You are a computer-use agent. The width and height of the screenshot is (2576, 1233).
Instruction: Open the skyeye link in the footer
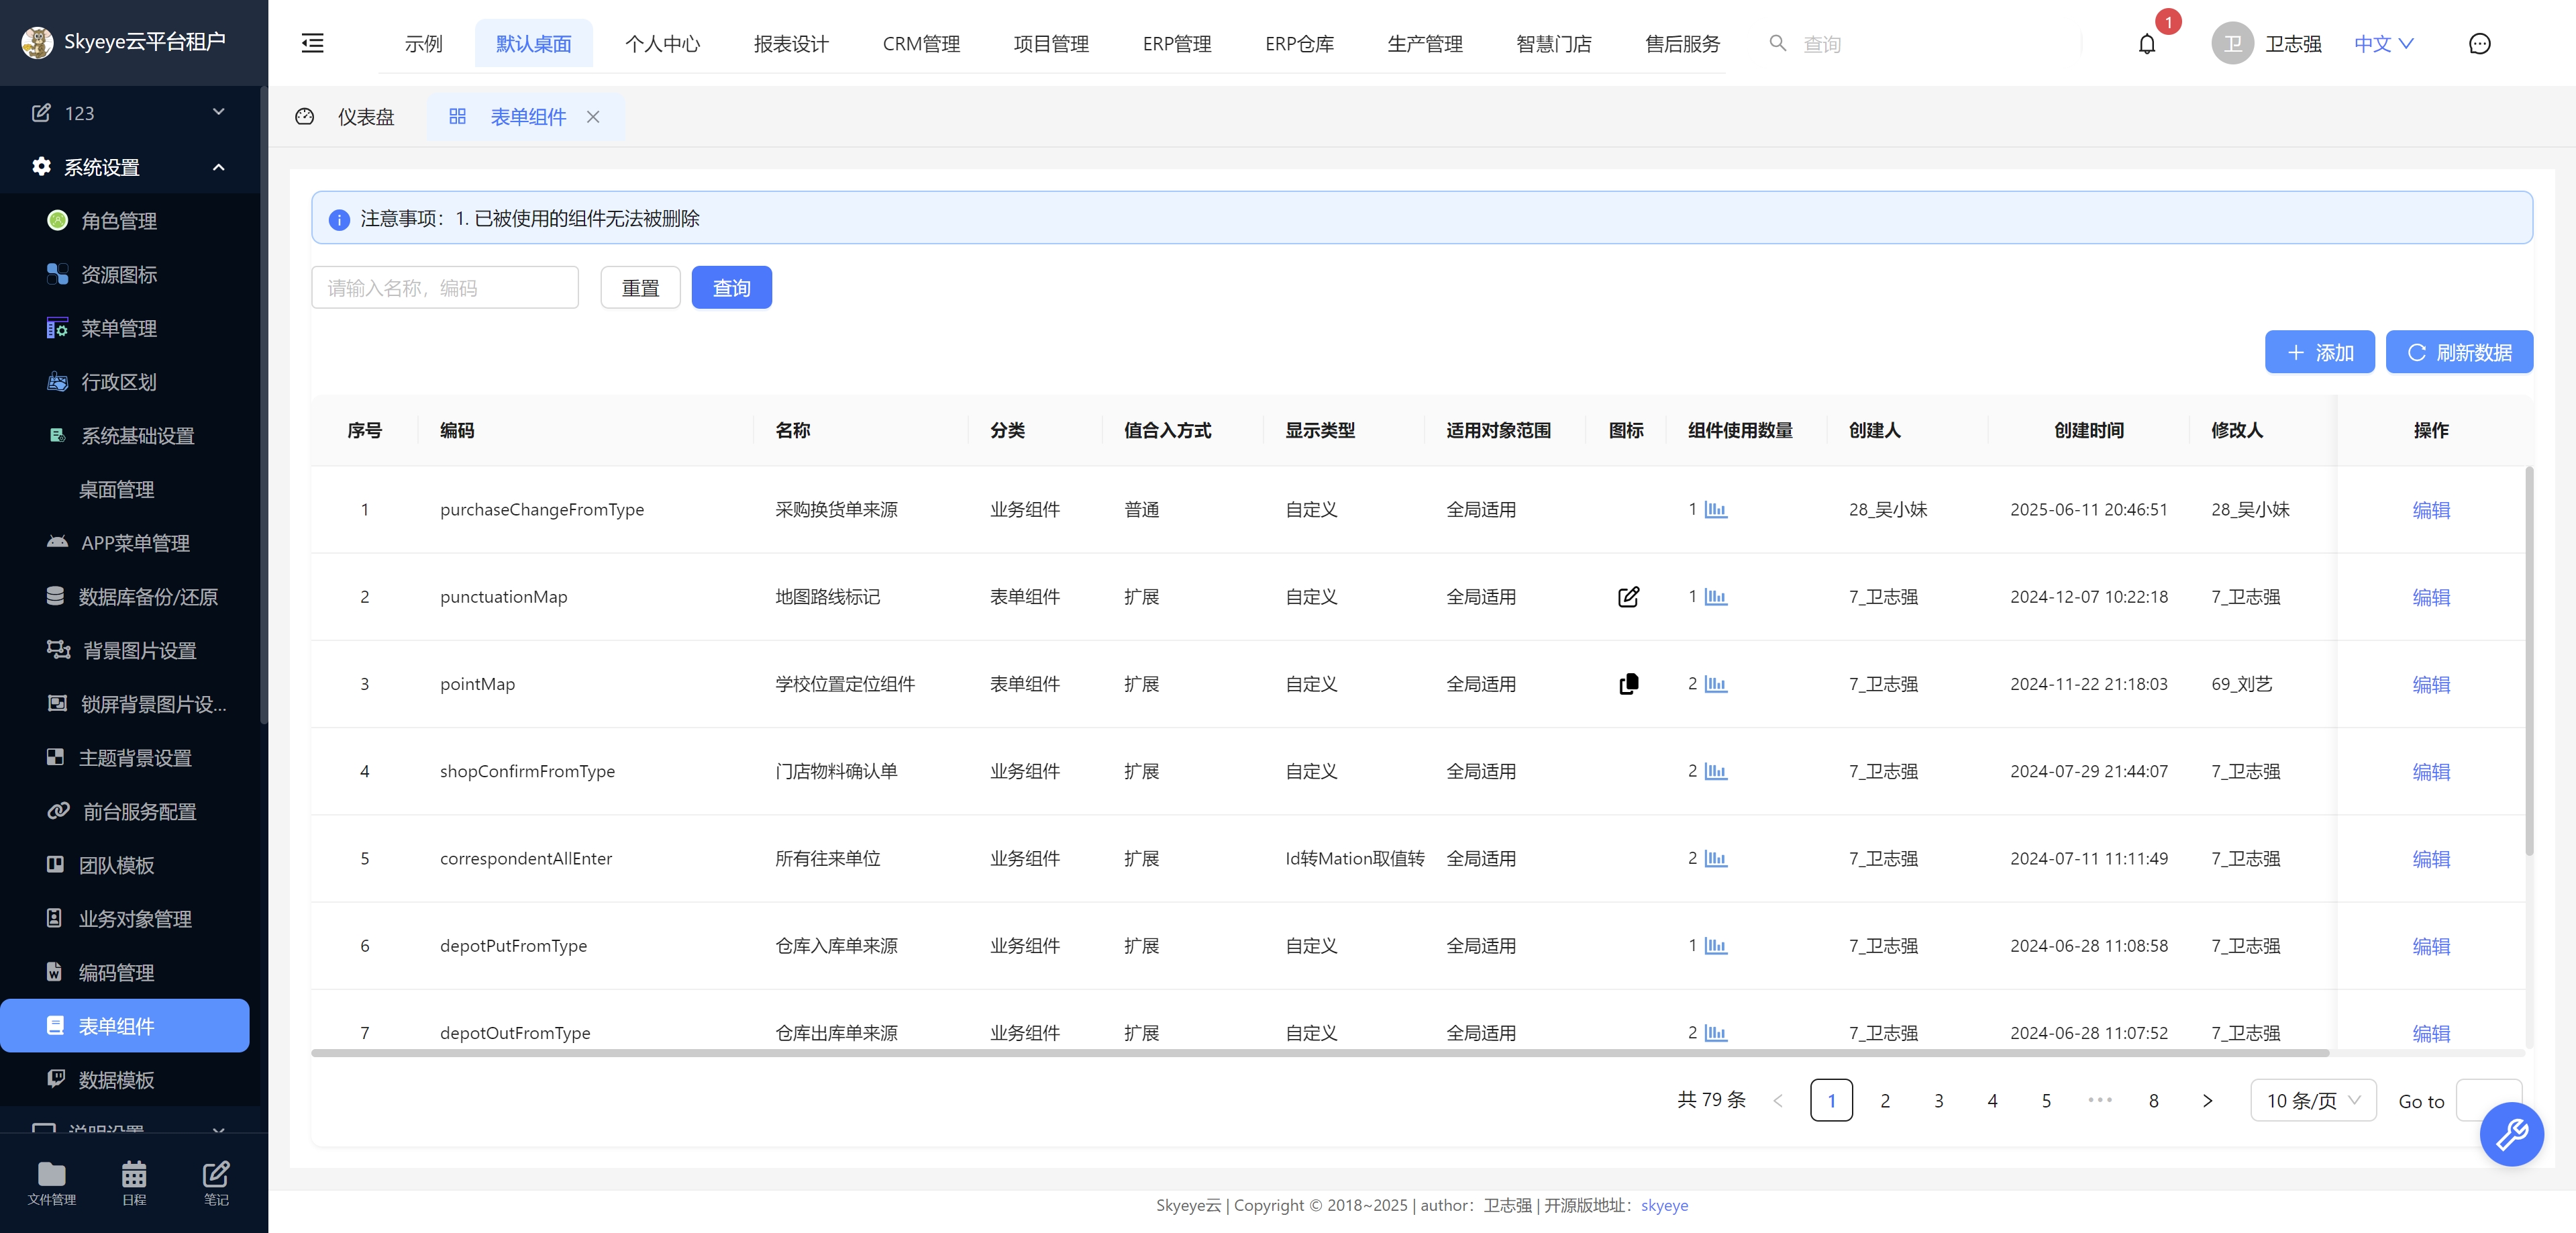(x=1665, y=1205)
